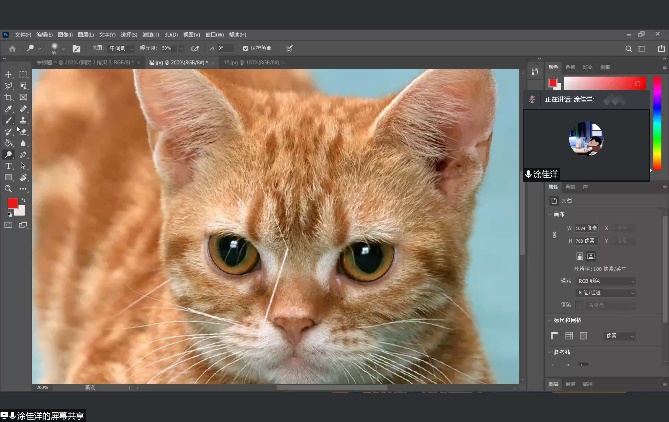Select the Move tool in the toolbox
The image size is (669, 422).
8,75
